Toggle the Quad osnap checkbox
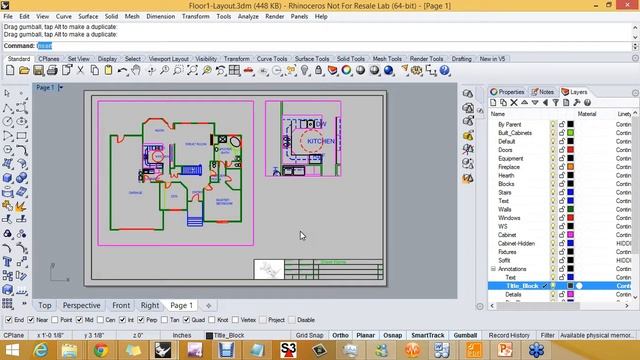This screenshot has height=360, width=640. tap(187, 320)
